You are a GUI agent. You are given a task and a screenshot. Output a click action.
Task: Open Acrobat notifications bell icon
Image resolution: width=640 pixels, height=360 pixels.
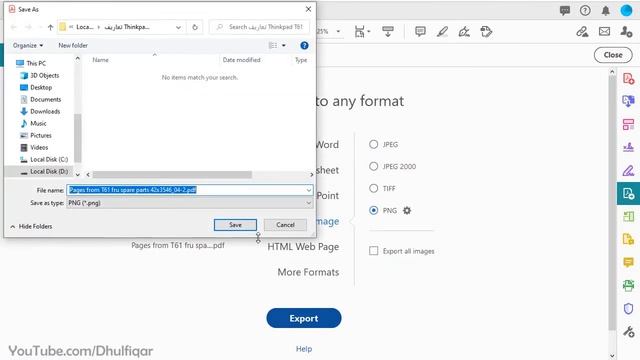click(x=605, y=11)
